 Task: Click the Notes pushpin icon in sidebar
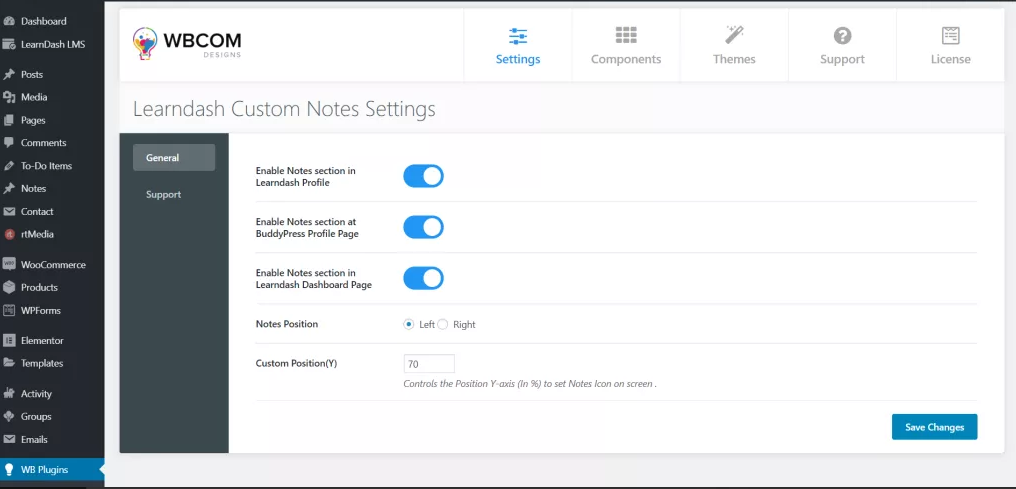click(9, 188)
